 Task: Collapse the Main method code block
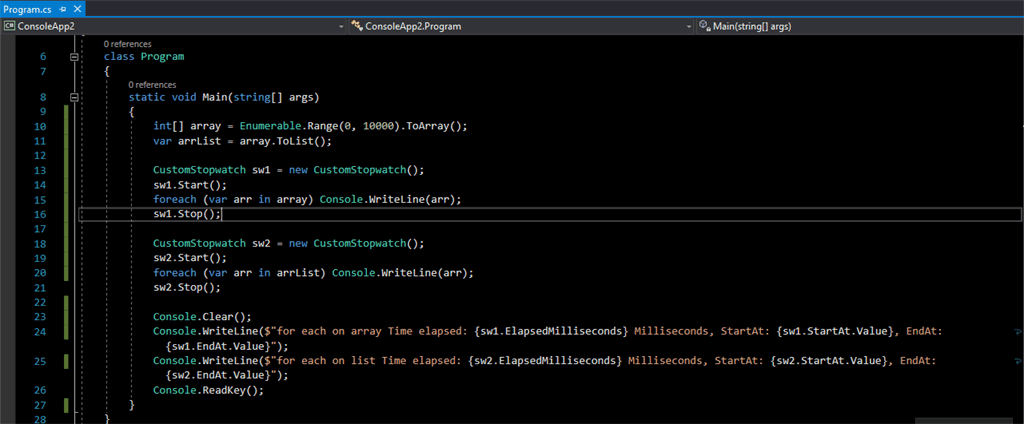(74, 97)
